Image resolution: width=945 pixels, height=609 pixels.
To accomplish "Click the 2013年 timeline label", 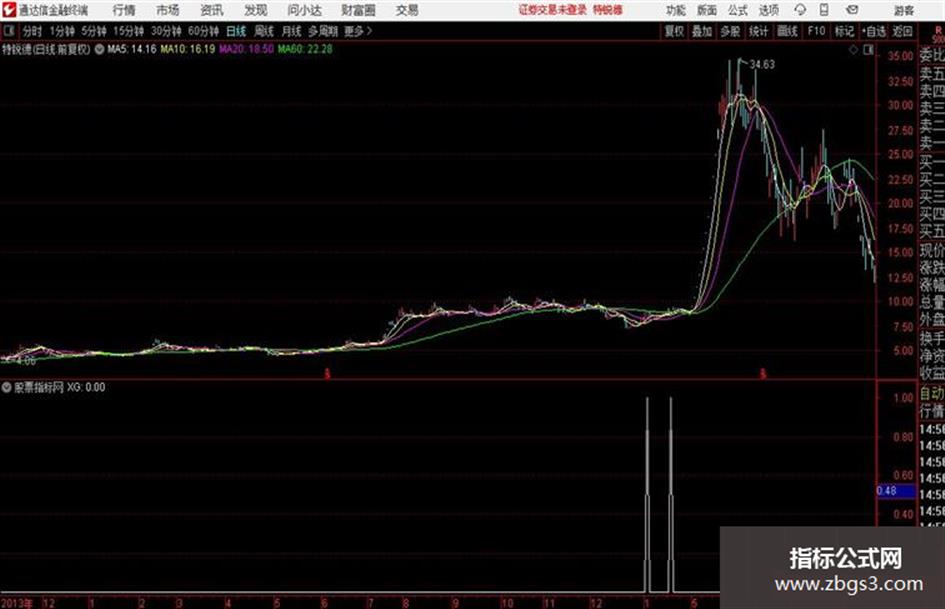I will 17,603.
